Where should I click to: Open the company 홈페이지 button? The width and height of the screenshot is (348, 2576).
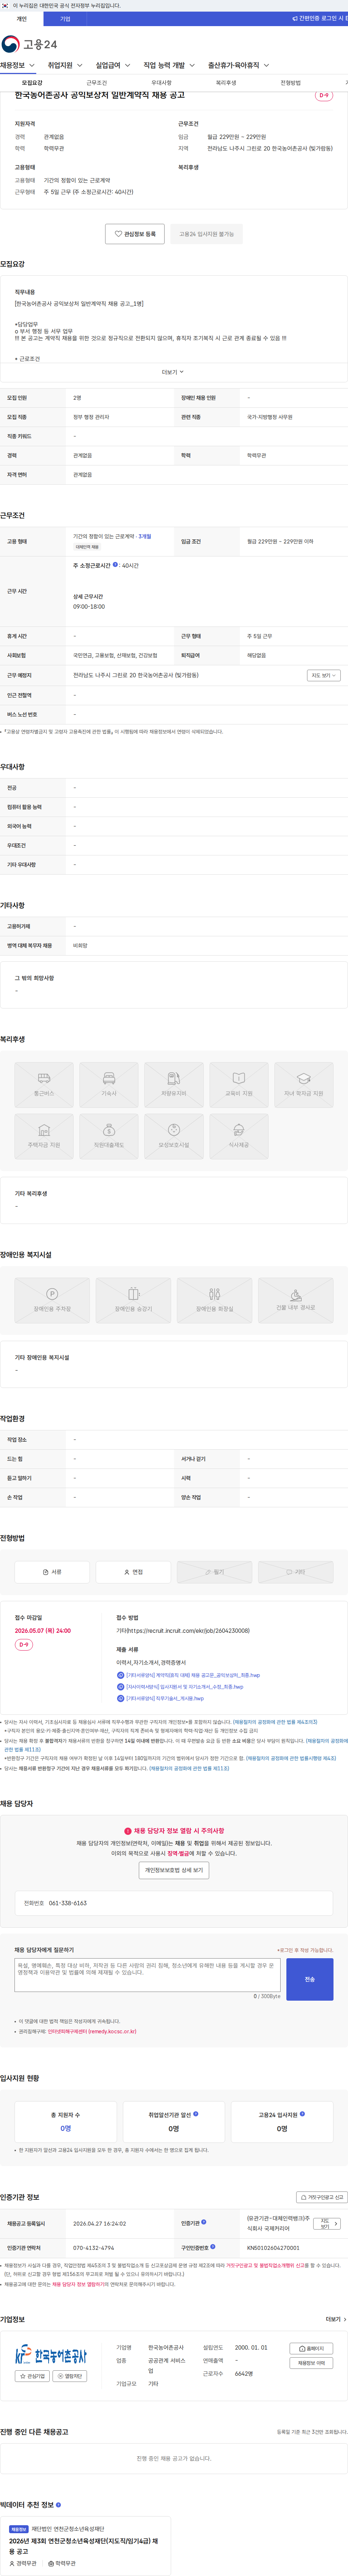point(311,2348)
